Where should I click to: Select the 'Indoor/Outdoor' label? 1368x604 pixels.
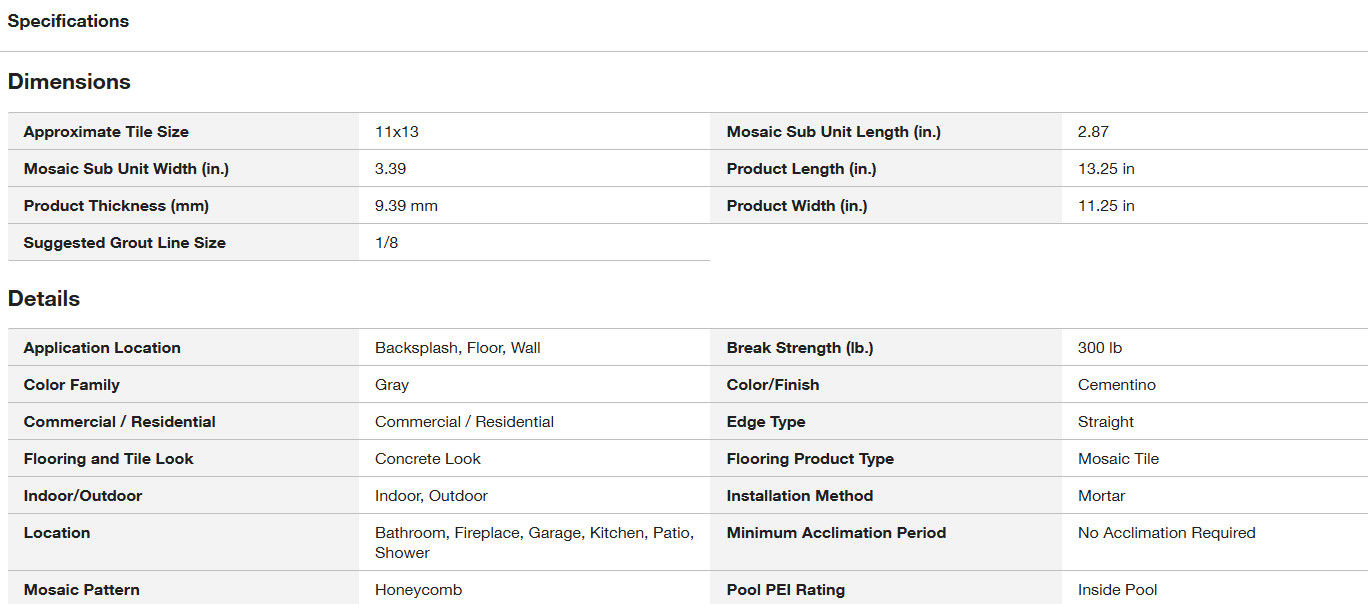click(x=83, y=496)
